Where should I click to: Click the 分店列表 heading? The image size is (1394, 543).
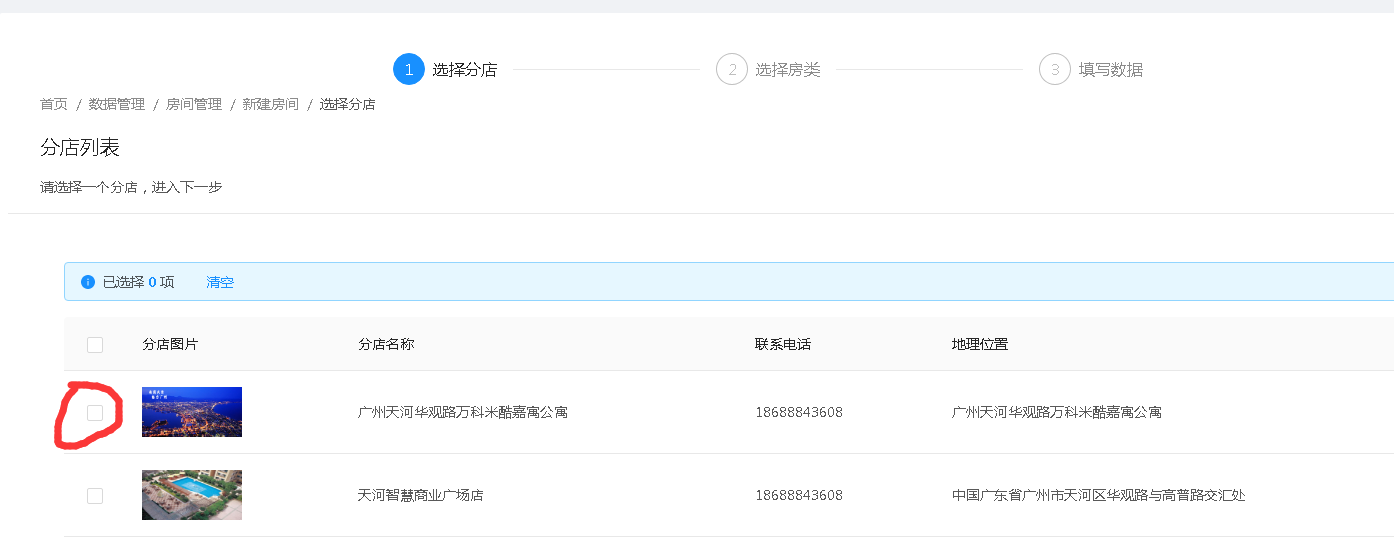[x=80, y=148]
